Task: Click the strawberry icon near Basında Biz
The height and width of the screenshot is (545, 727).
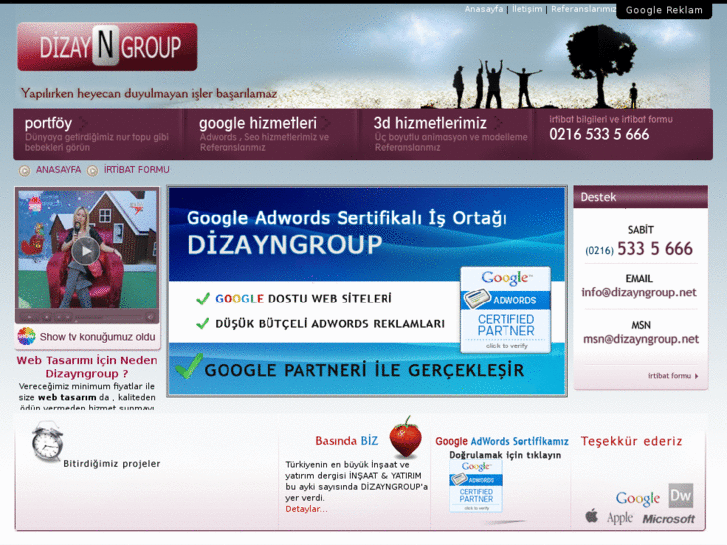Action: [406, 436]
